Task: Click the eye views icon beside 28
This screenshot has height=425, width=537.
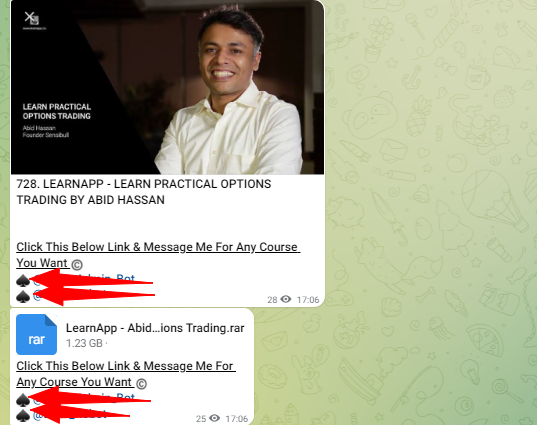Action: click(x=286, y=299)
